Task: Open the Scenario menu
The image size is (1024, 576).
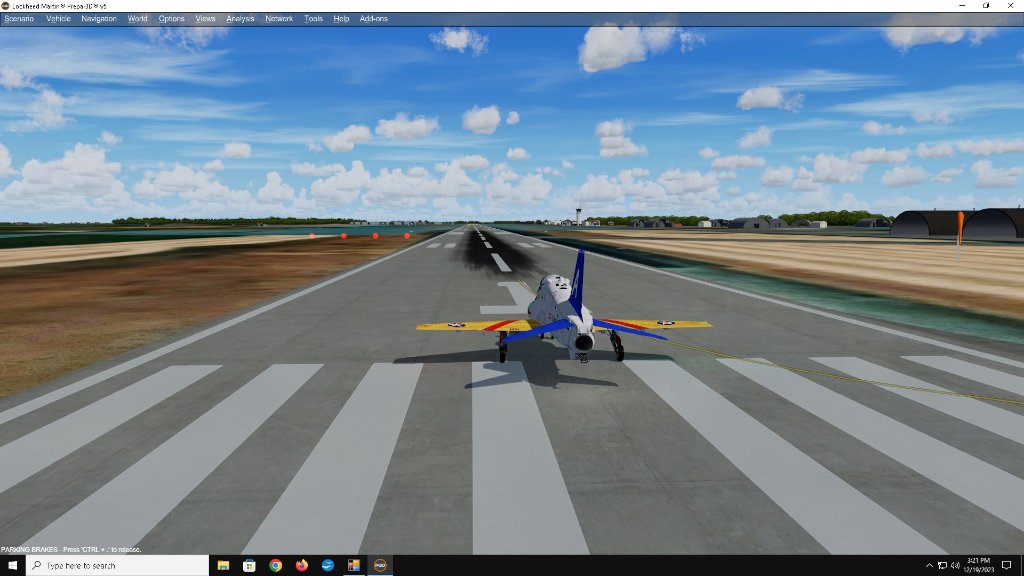Action: (19, 18)
